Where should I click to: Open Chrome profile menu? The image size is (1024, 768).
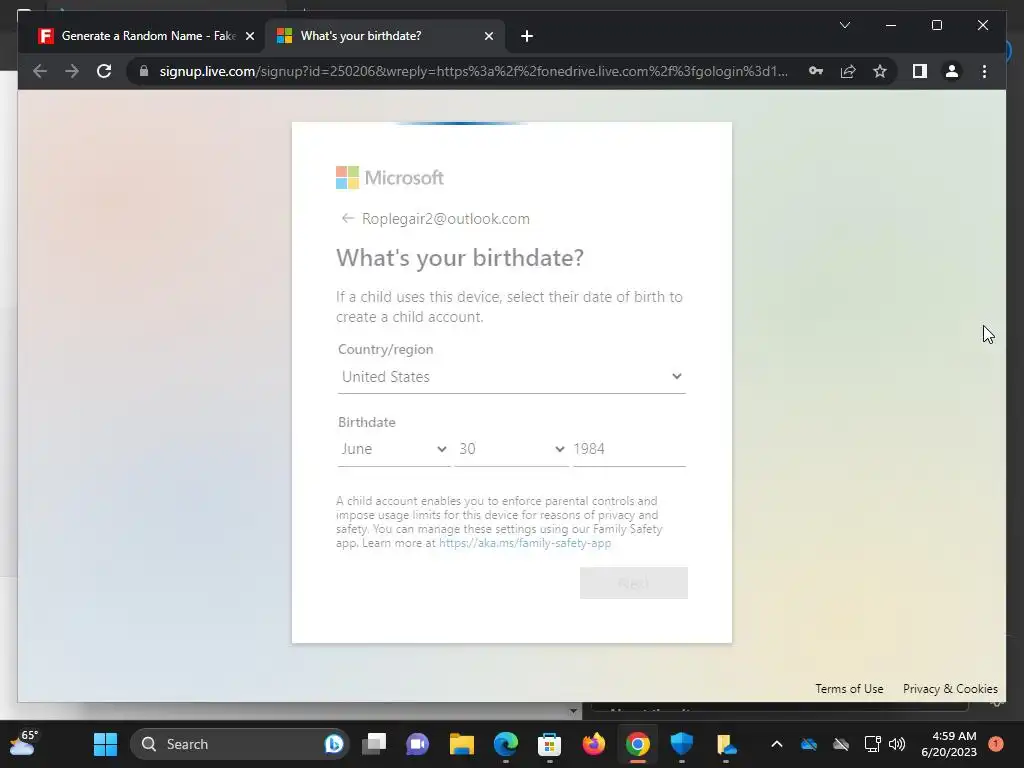pos(952,71)
